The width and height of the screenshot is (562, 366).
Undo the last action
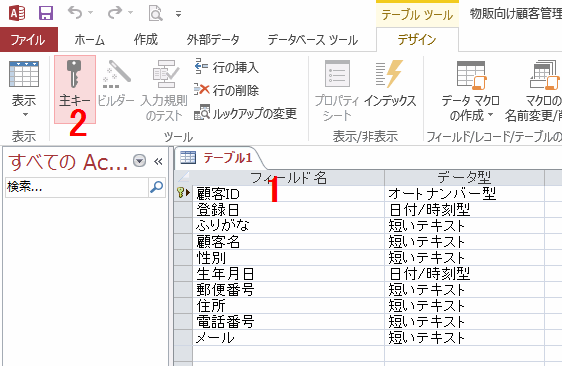(75, 13)
